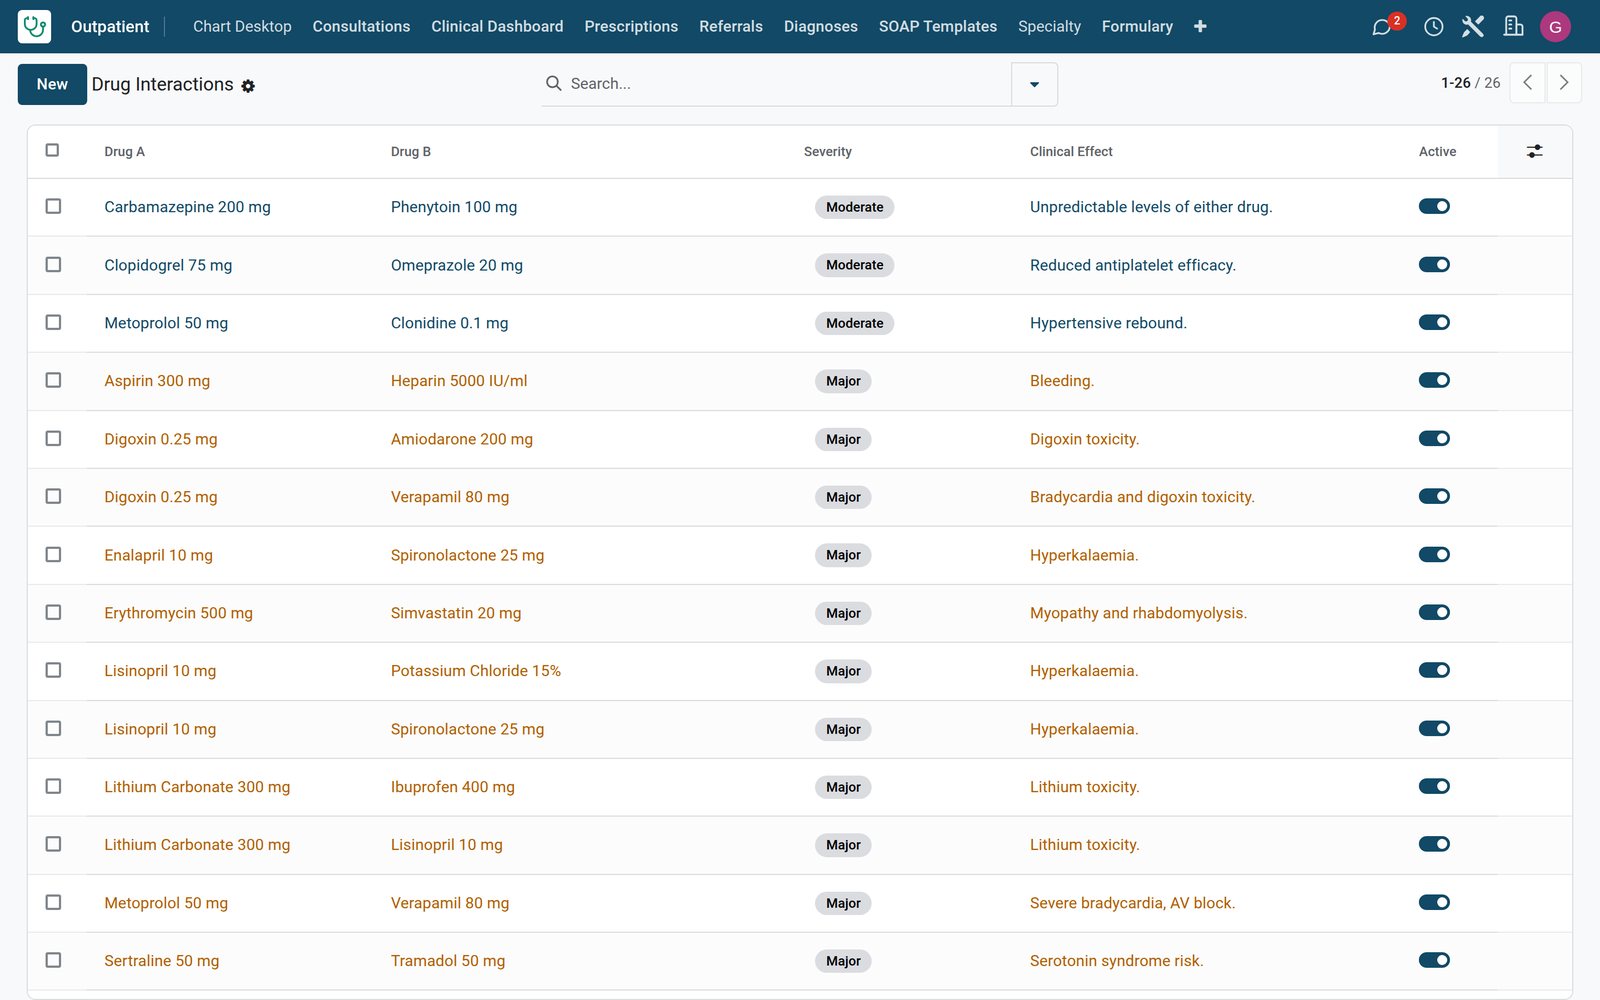Expand the search options dropdown arrow
The width and height of the screenshot is (1600, 1000).
click(x=1034, y=84)
